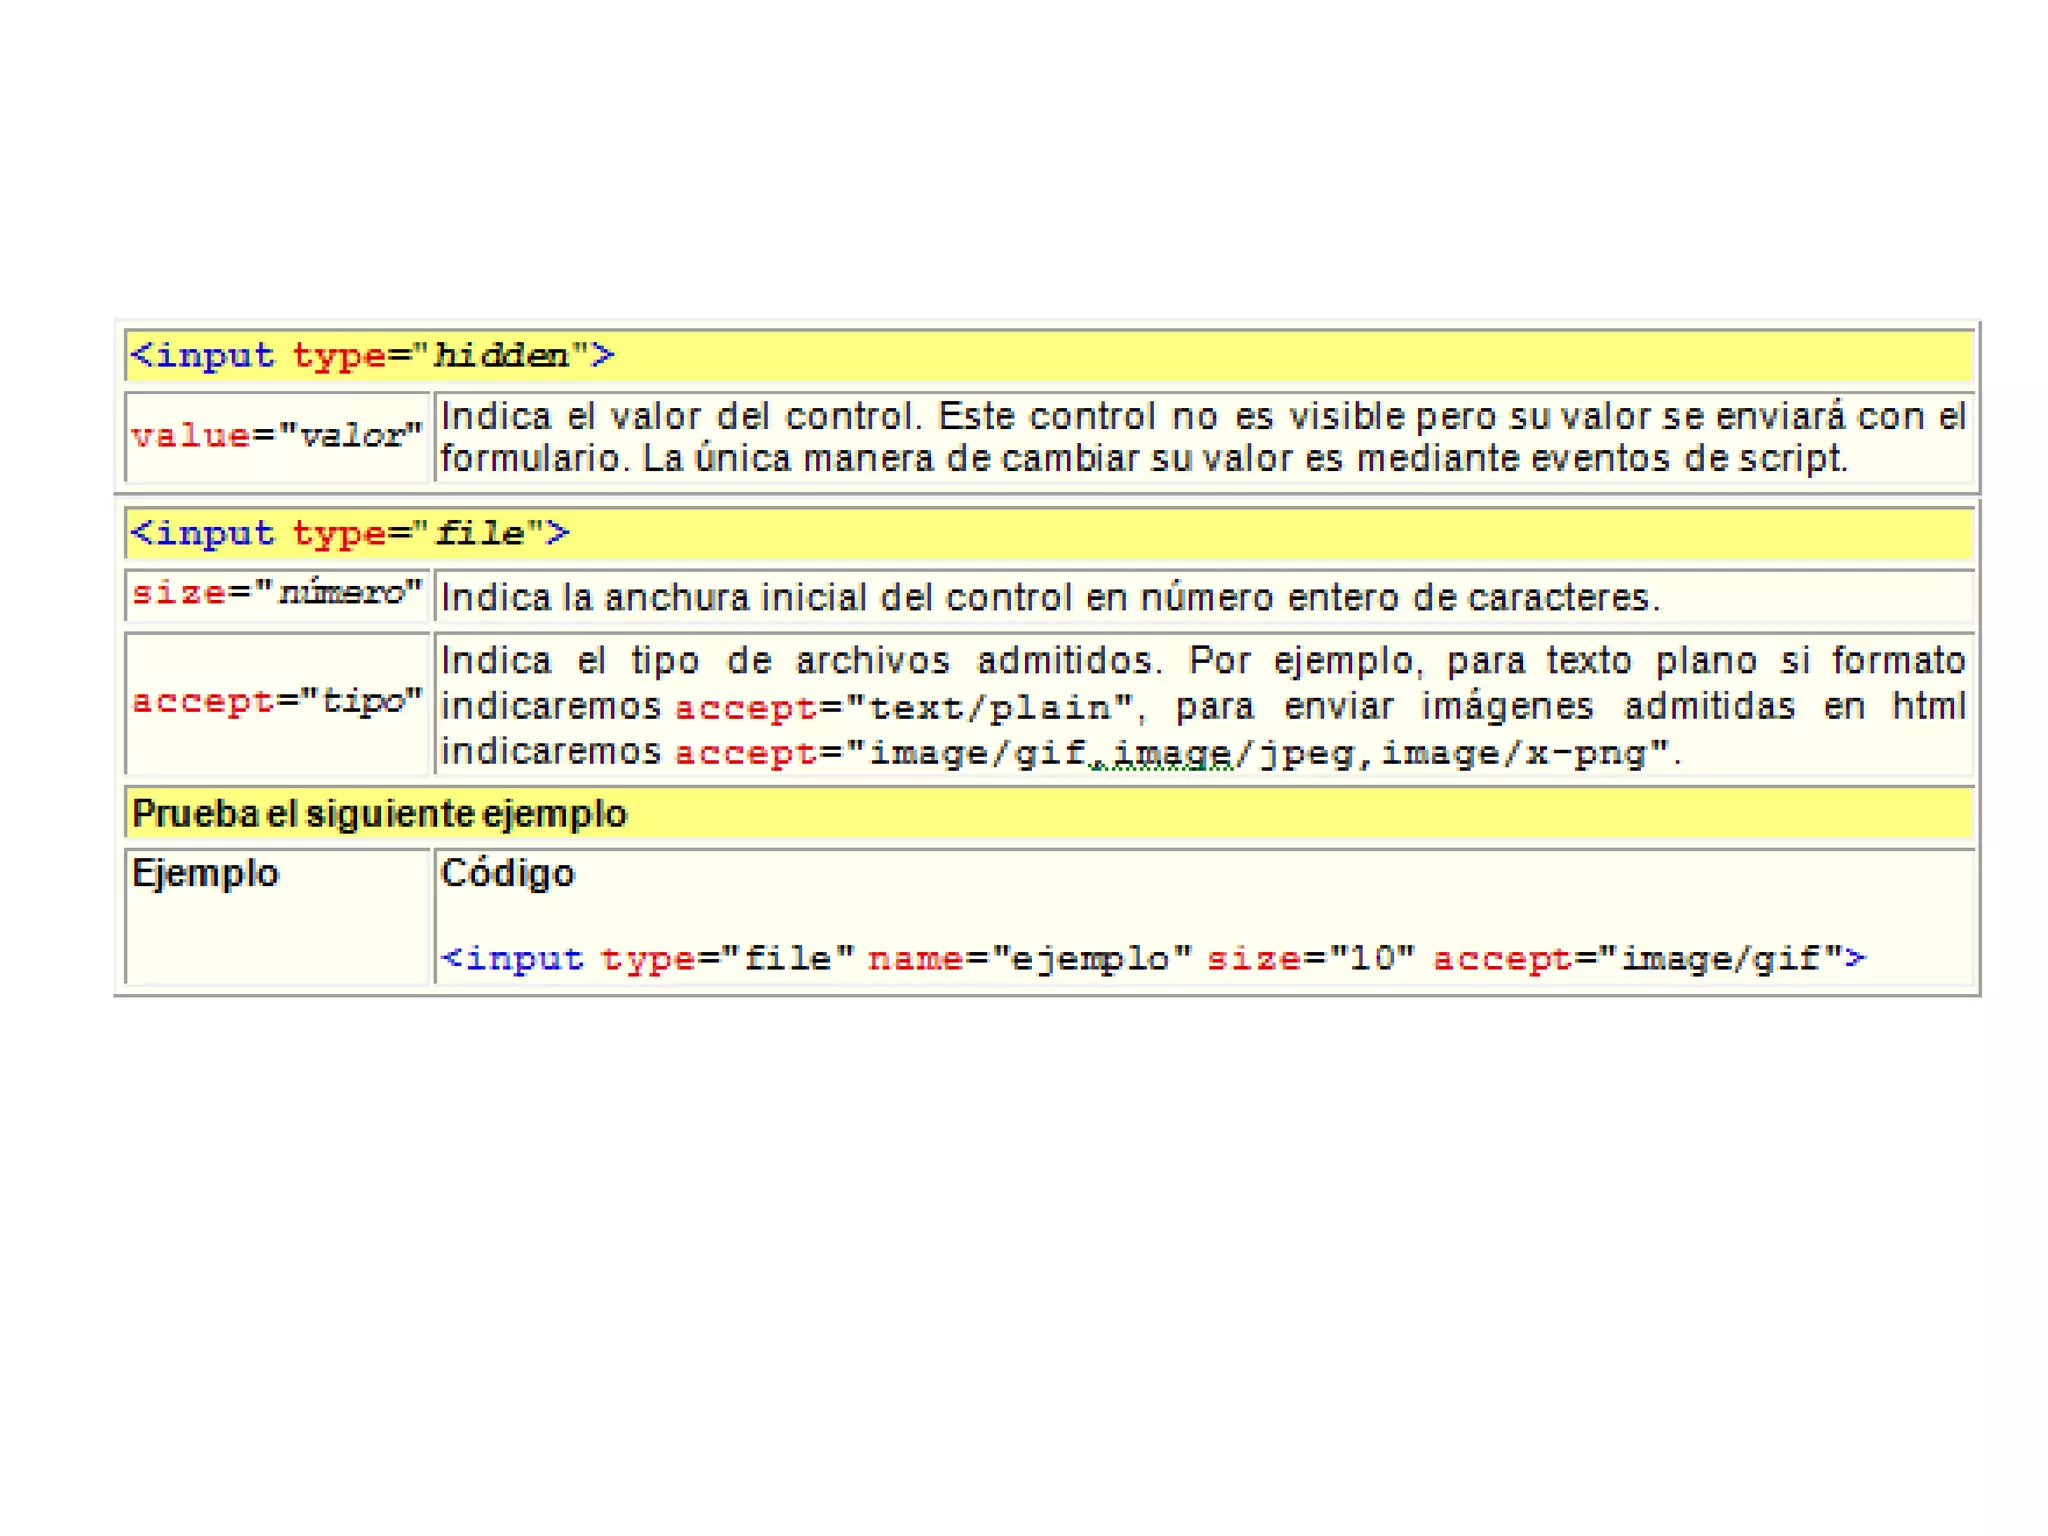This screenshot has height=1536, width=2048.
Task: Select the size="número" attribute cell
Action: pyautogui.click(x=277, y=593)
